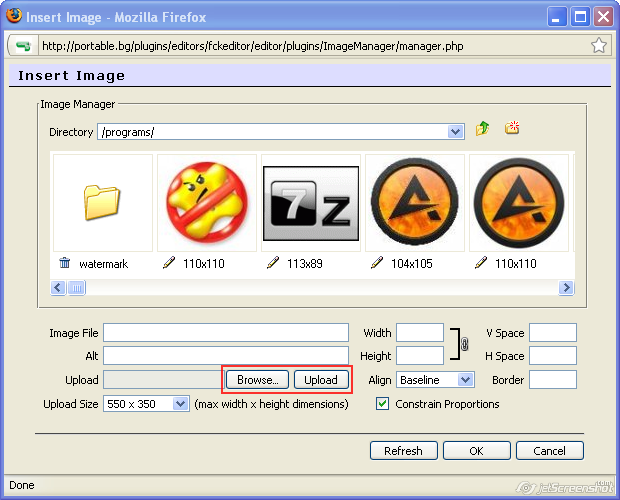Click the 'Done' status bar text
Viewport: 620px width, 500px height.
tap(22, 485)
